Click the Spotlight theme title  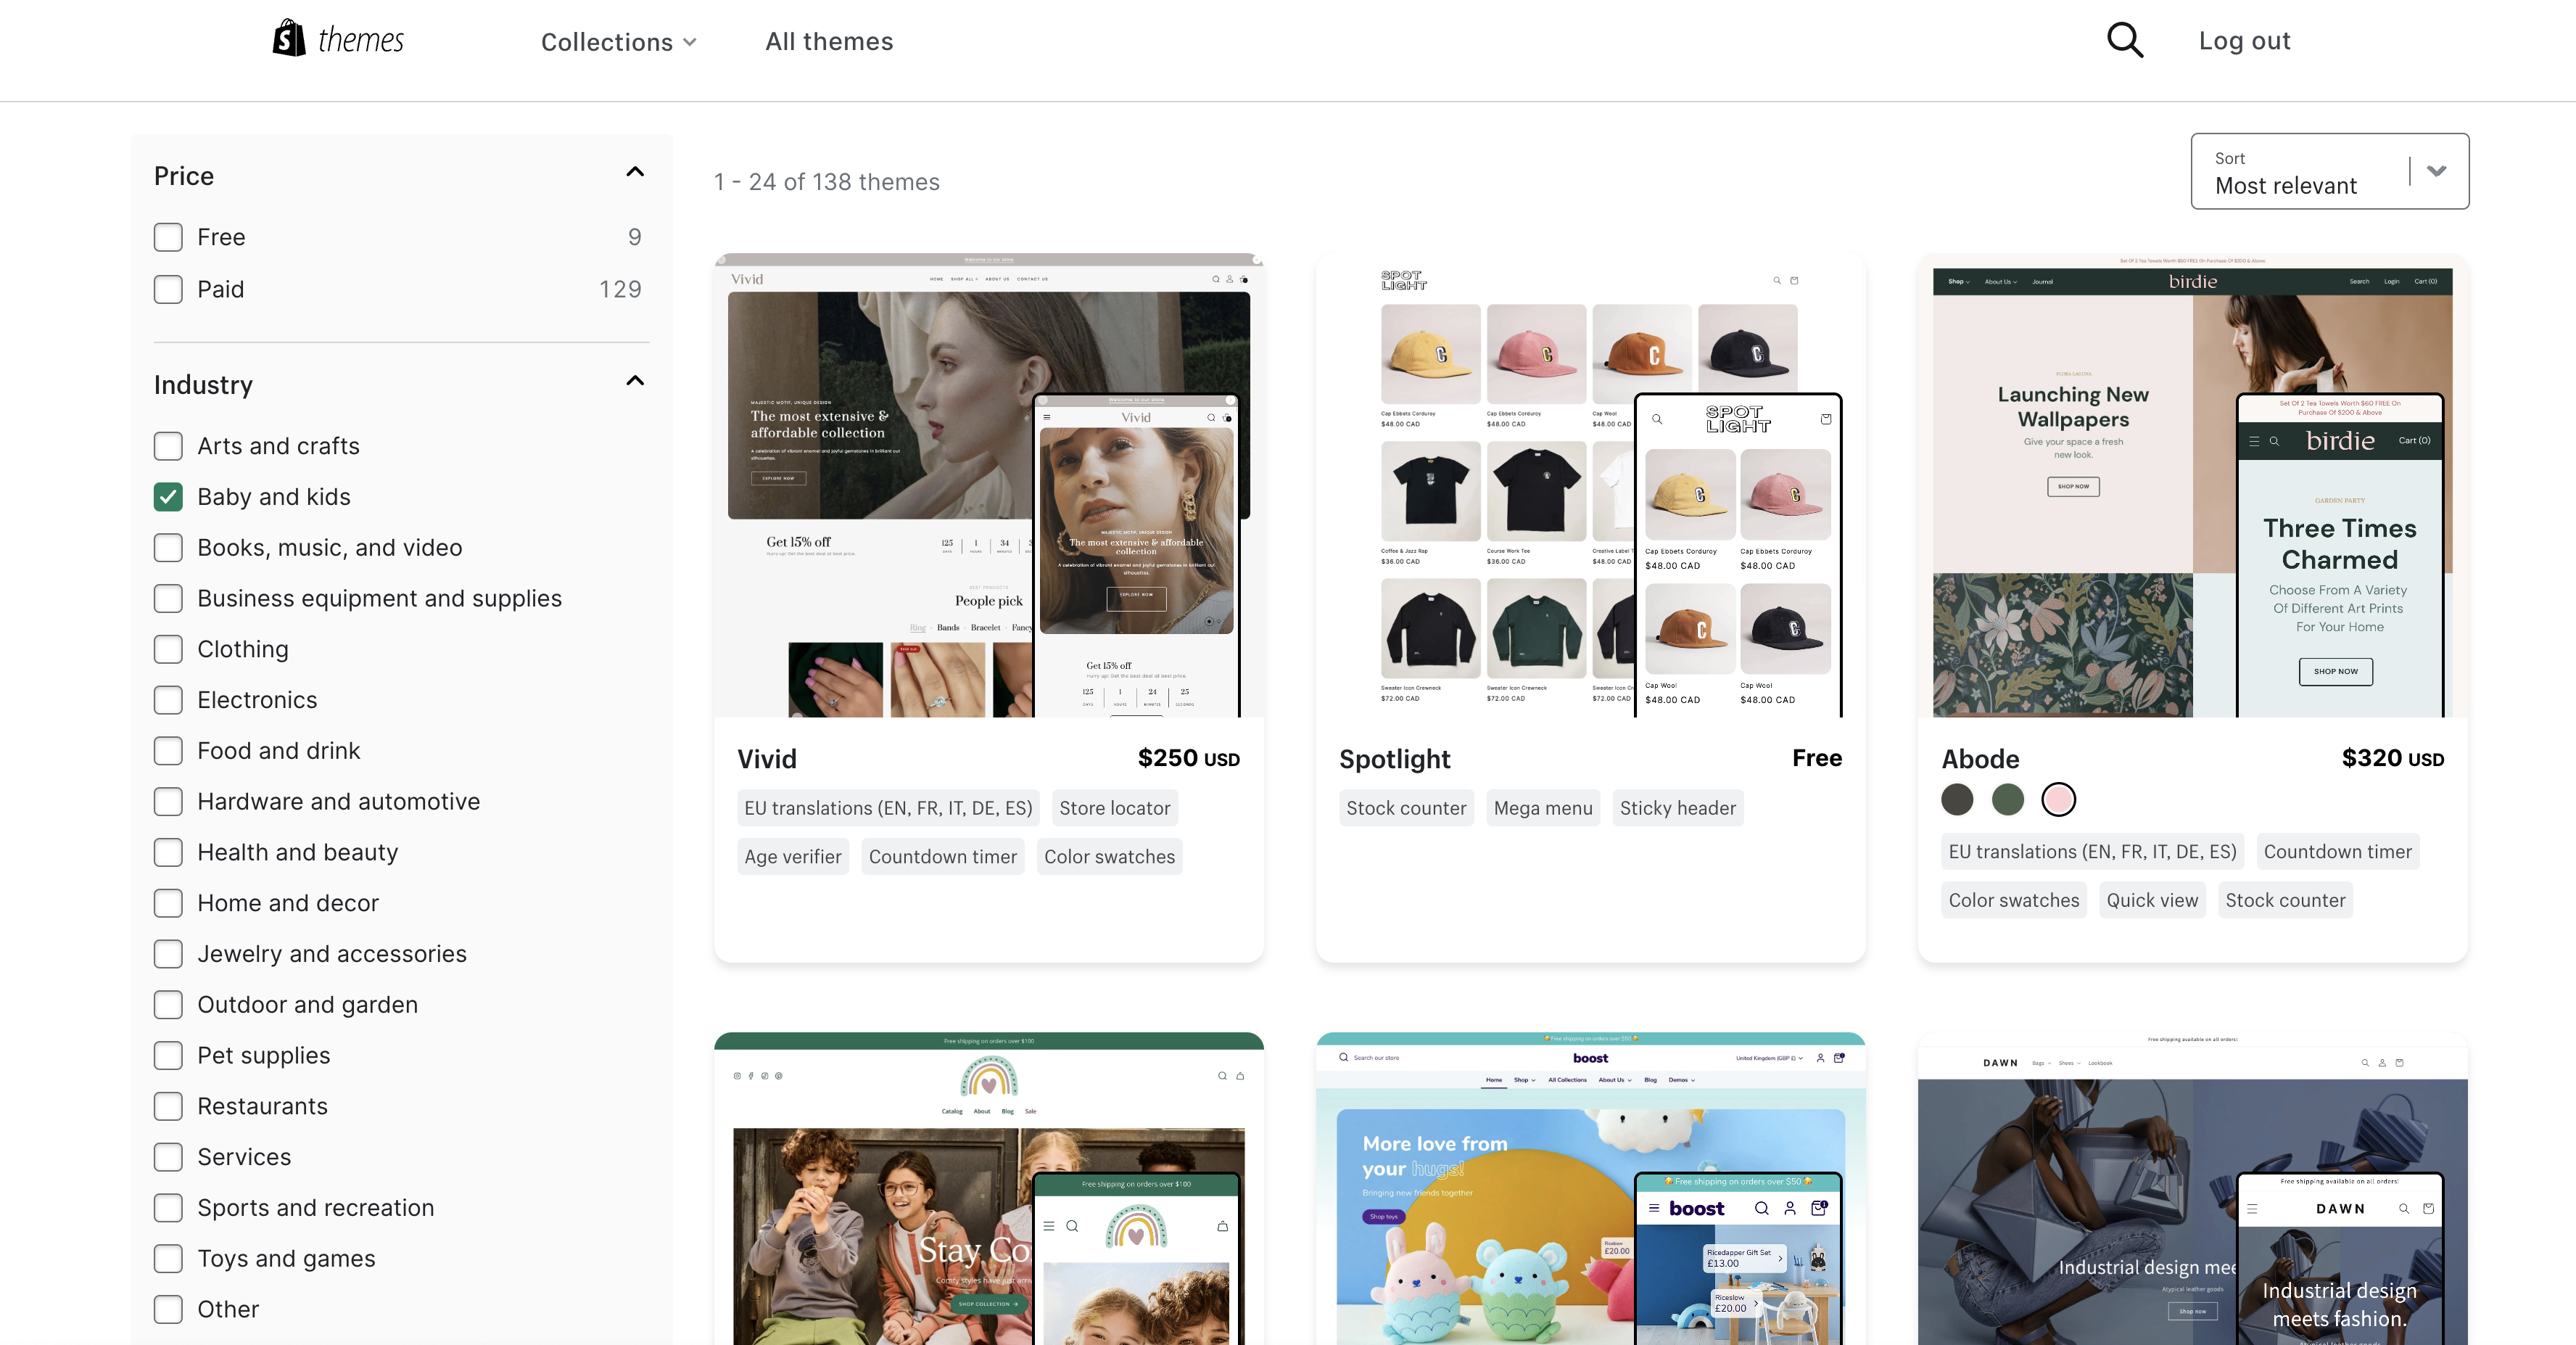(1394, 759)
